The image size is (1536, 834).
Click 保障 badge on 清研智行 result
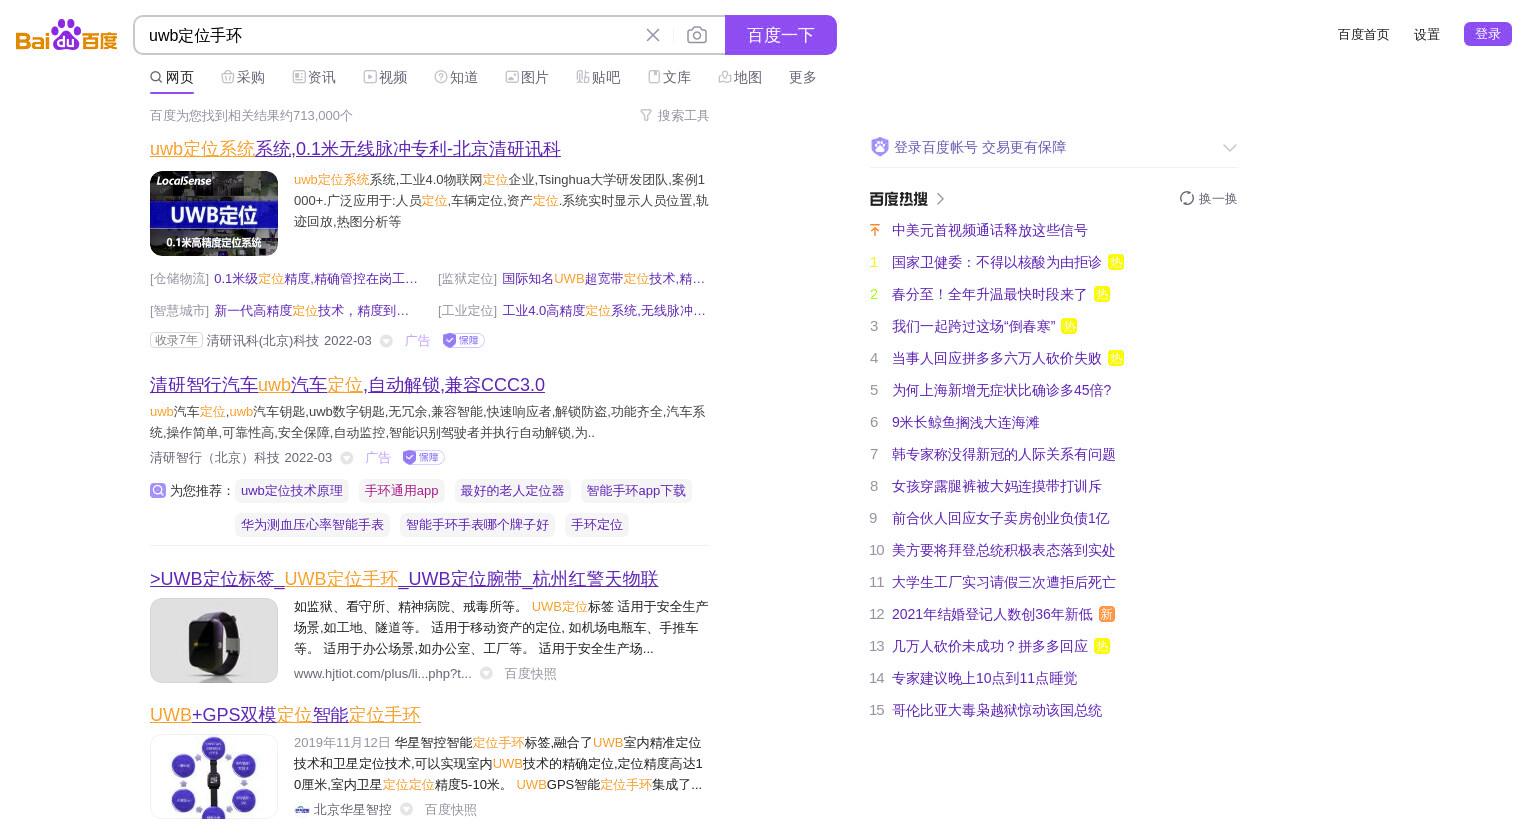pos(423,458)
